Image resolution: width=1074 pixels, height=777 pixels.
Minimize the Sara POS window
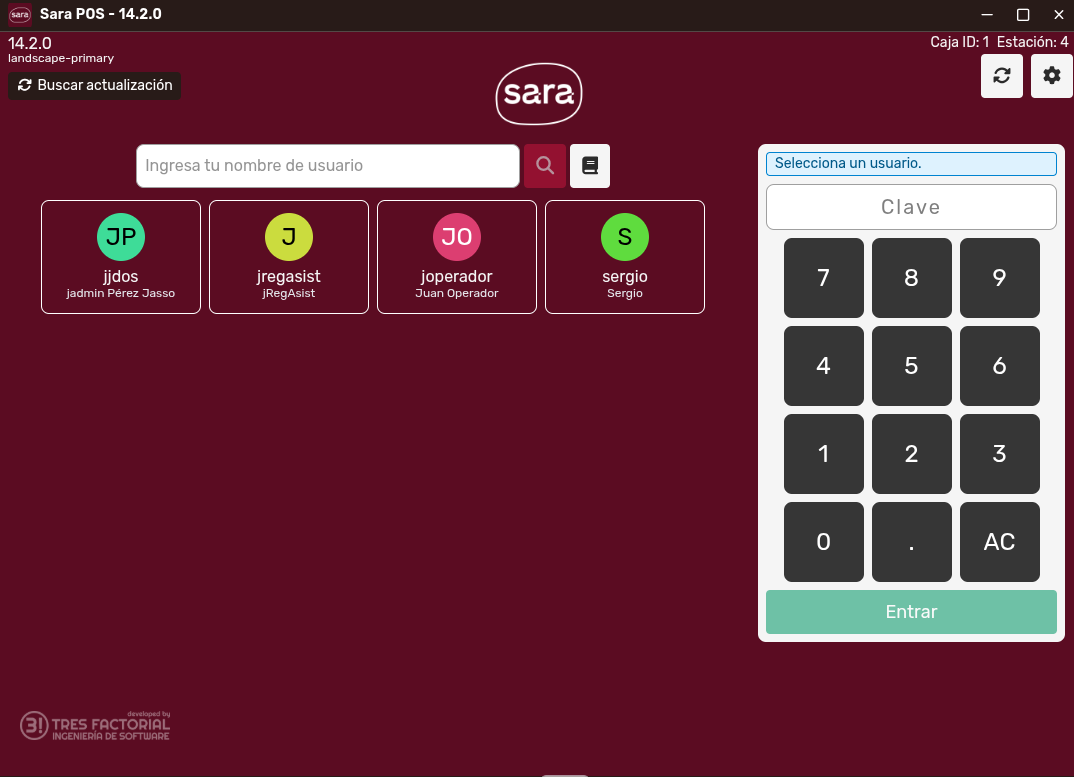[x=987, y=14]
